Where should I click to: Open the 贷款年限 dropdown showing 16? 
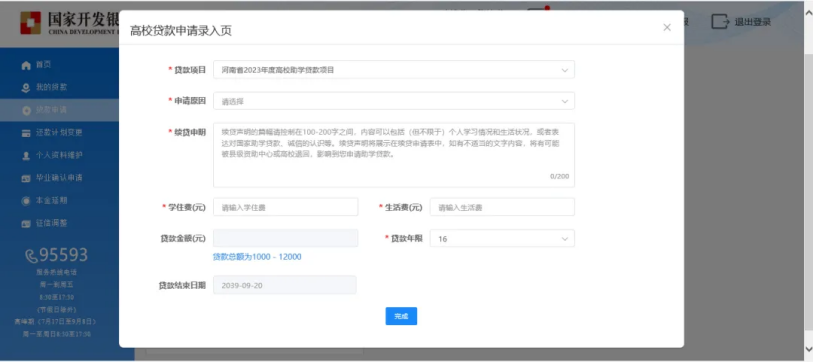pyautogui.click(x=502, y=238)
